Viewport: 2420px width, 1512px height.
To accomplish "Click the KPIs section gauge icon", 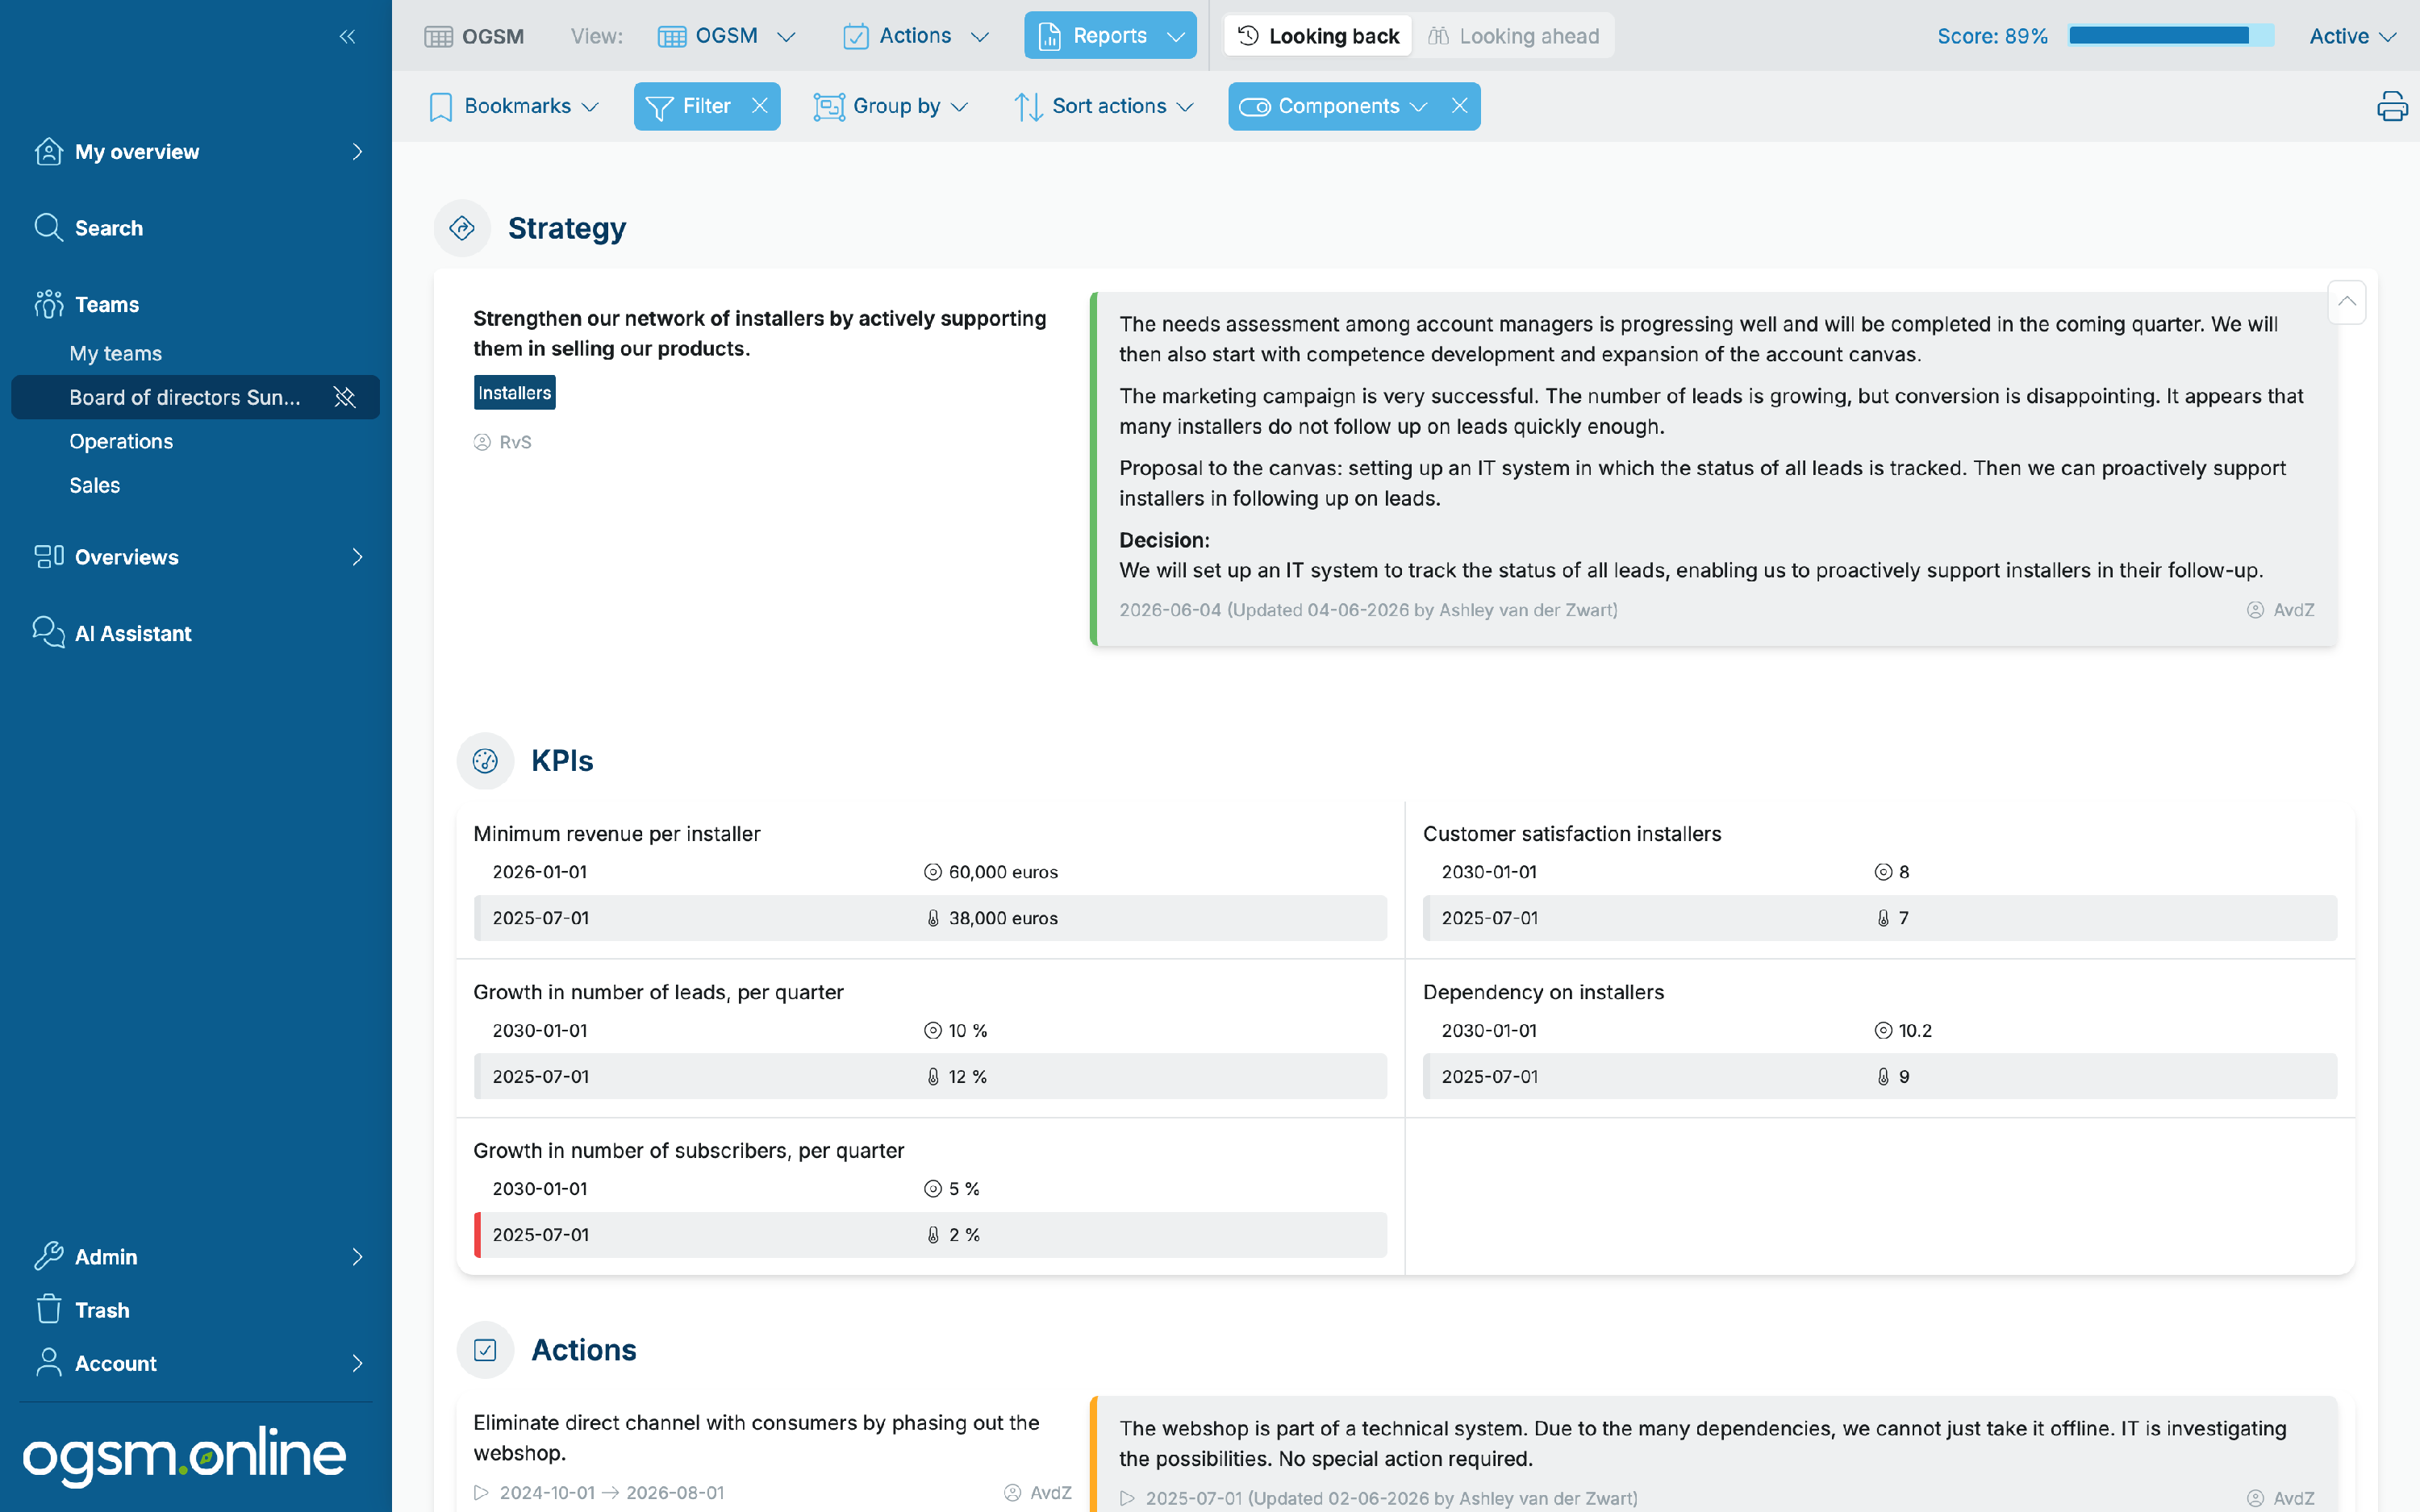I will pyautogui.click(x=485, y=761).
